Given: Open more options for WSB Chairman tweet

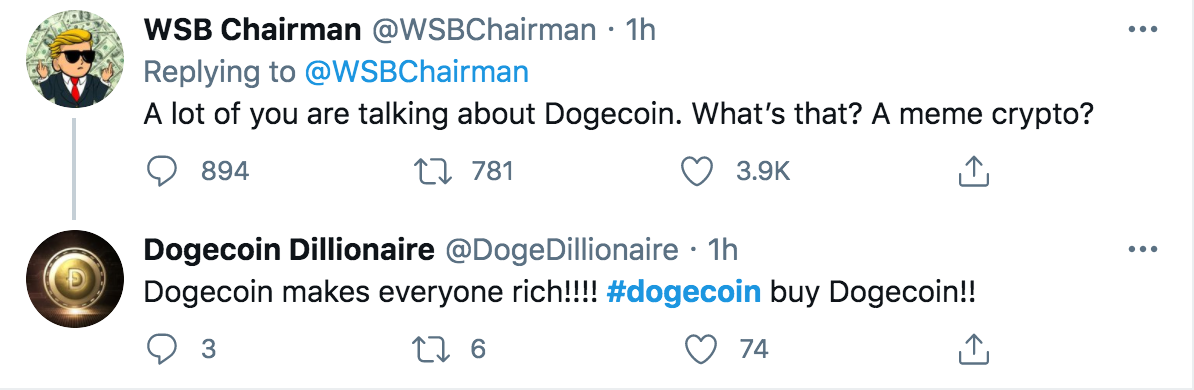Looking at the screenshot, I should point(1142,30).
